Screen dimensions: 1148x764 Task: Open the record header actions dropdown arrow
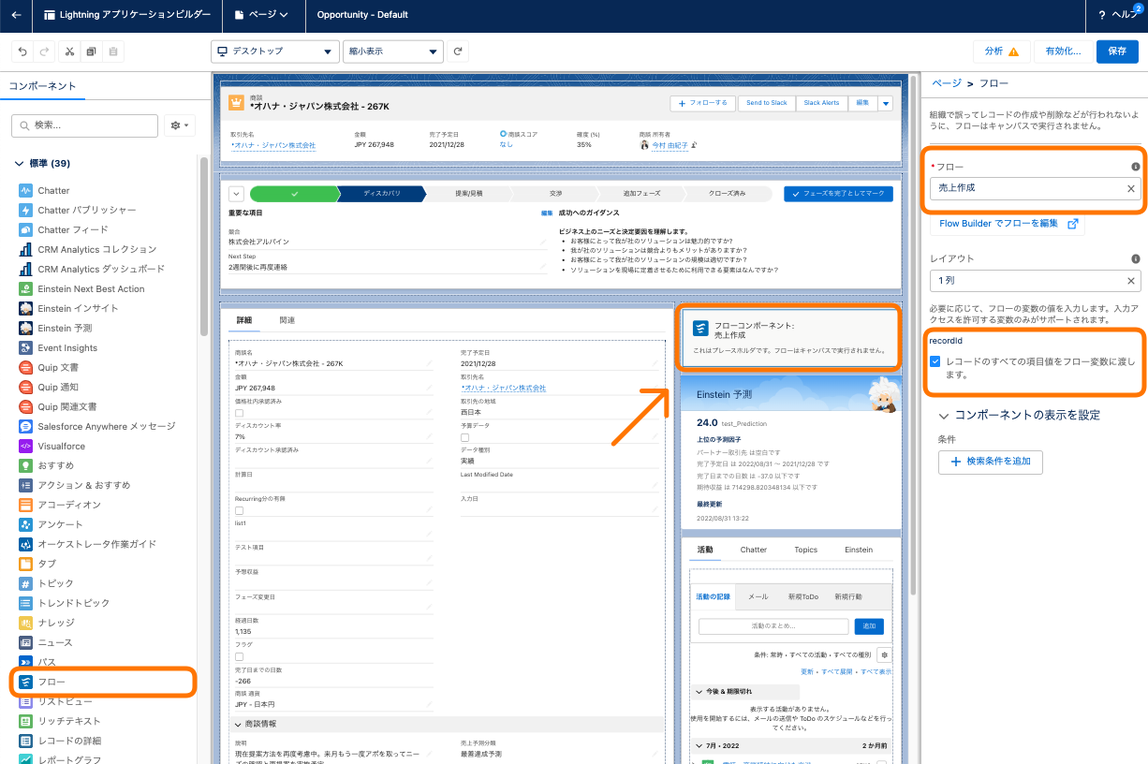886,103
